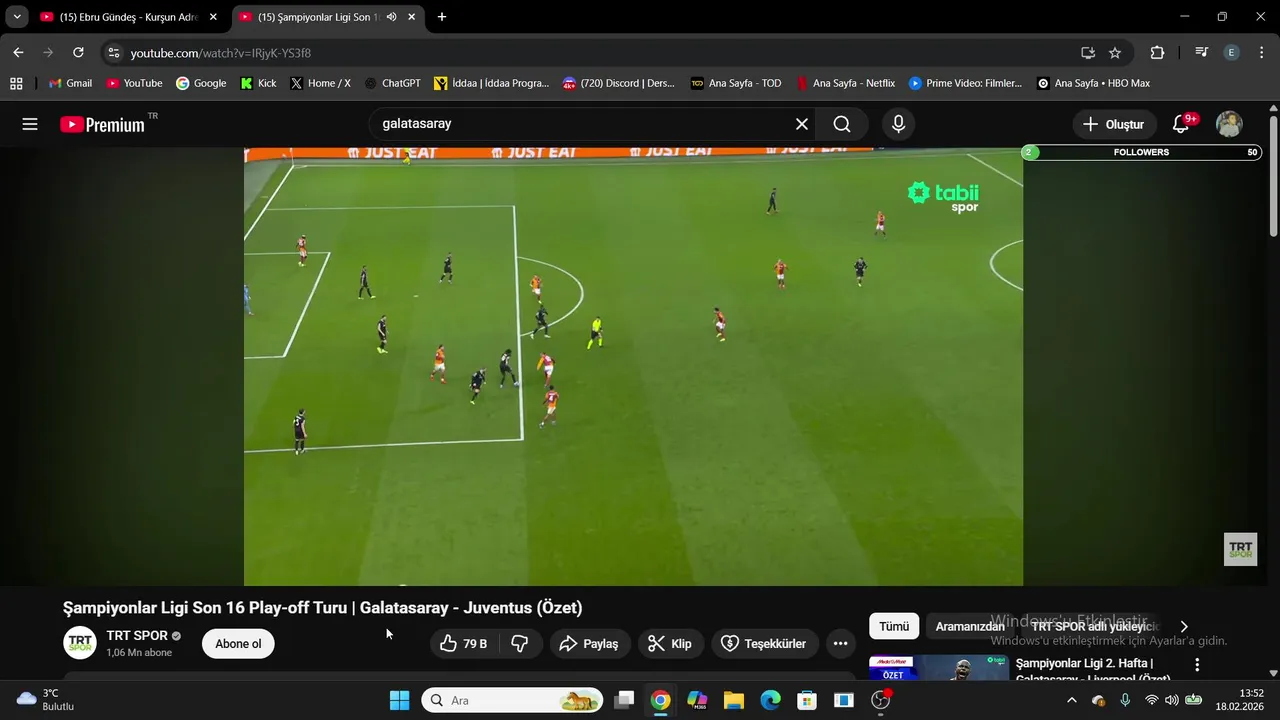This screenshot has width=1280, height=720.
Task: Open the ChatGPT bookmark
Action: (x=392, y=83)
